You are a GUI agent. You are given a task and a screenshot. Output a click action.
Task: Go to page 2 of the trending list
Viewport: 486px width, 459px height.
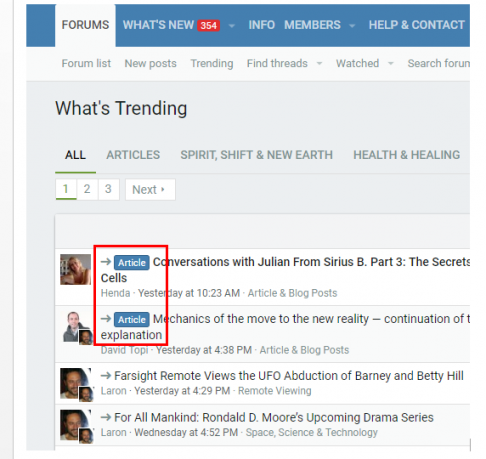87,189
